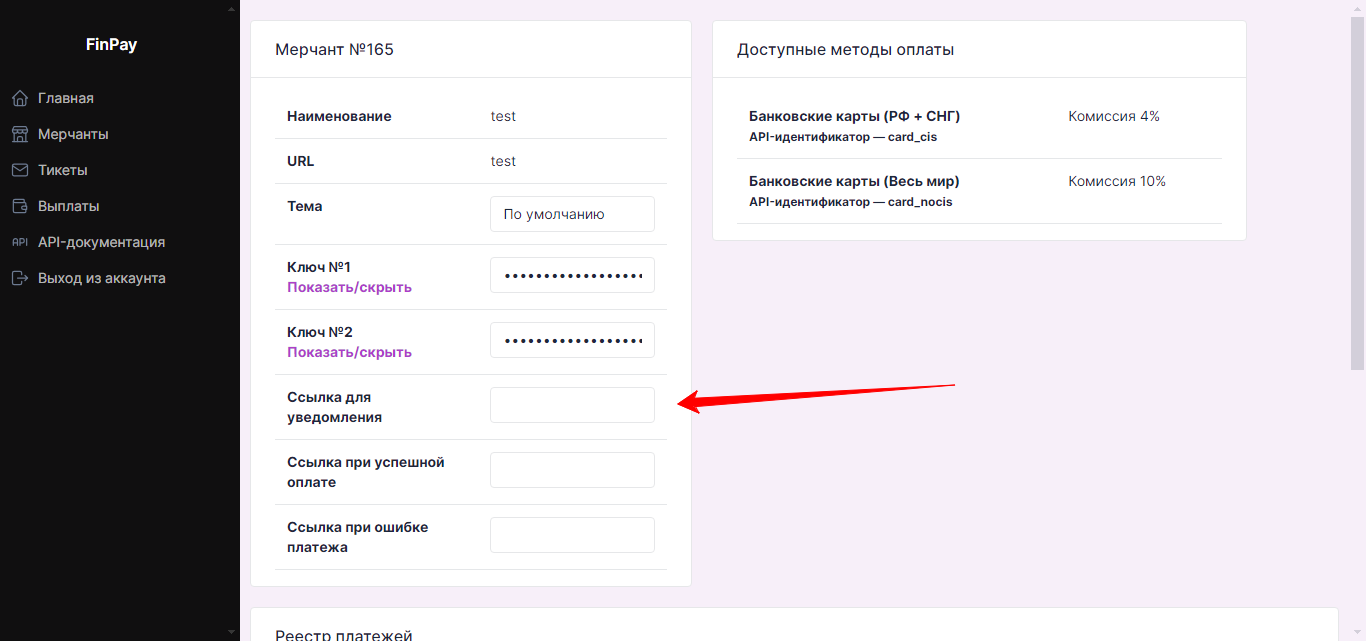1366x641 pixels.
Task: Select Главная in the navigation menu
Action: 65,97
